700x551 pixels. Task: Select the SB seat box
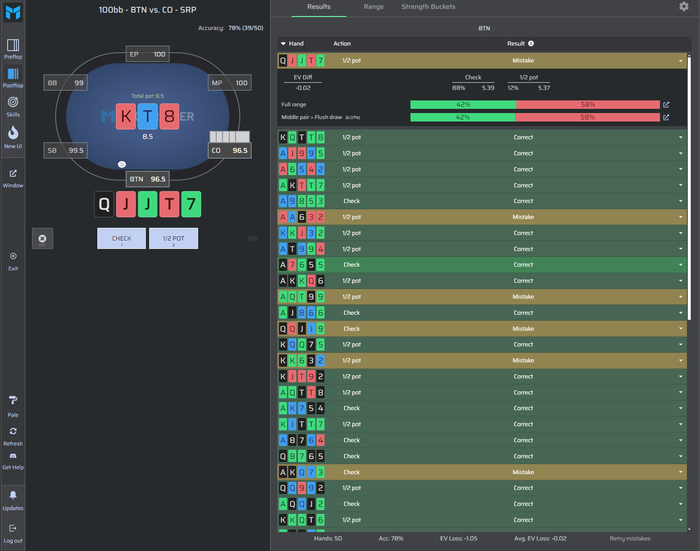click(66, 150)
